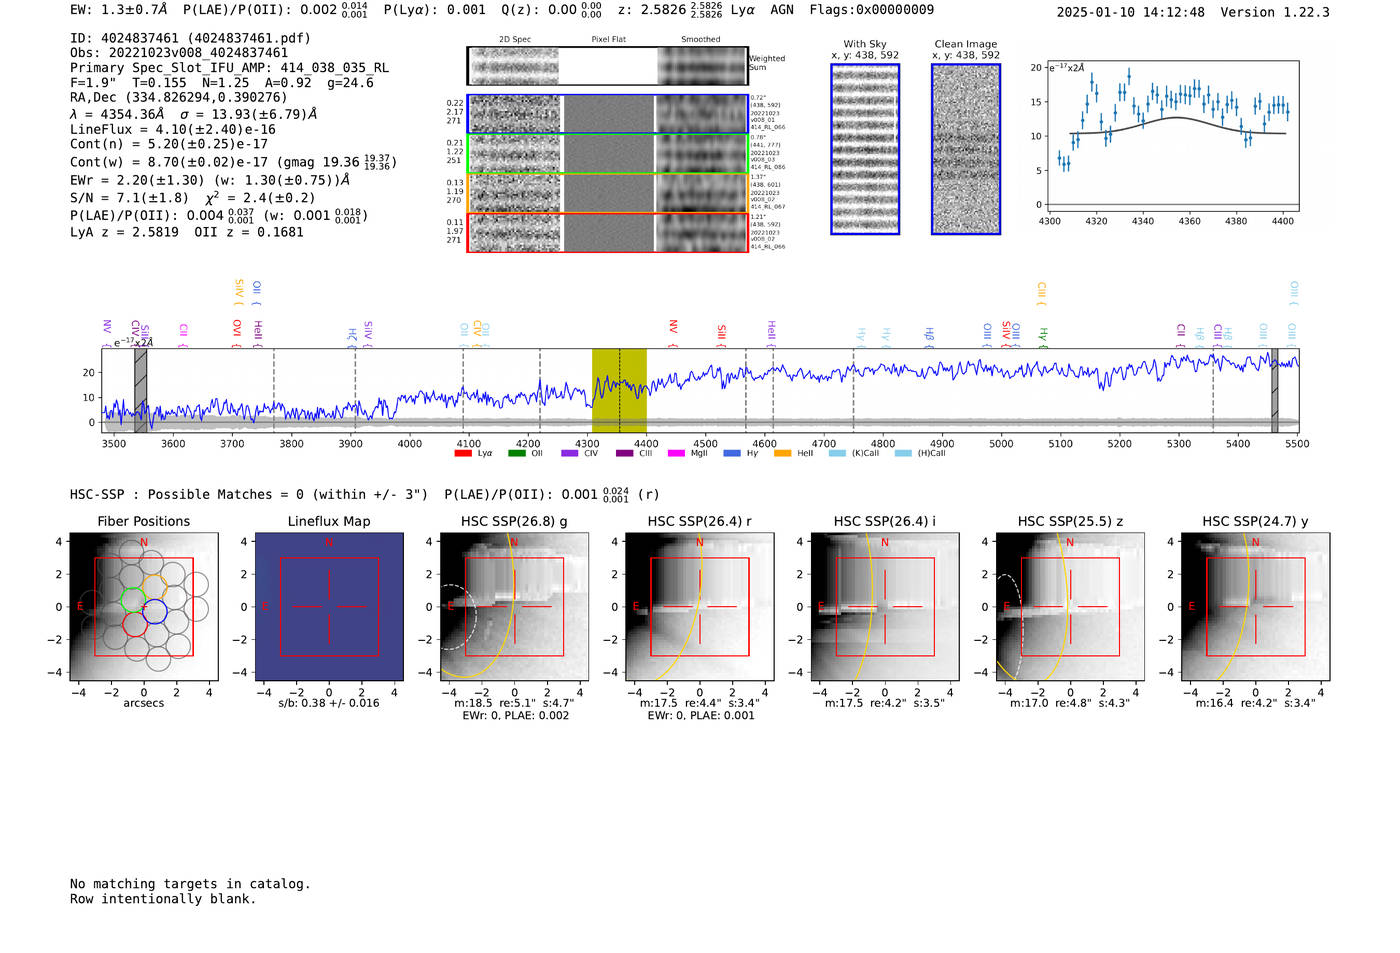Click the (H)CaII legend swatch
Viewport: 1400px width, 953px height.
[x=904, y=454]
